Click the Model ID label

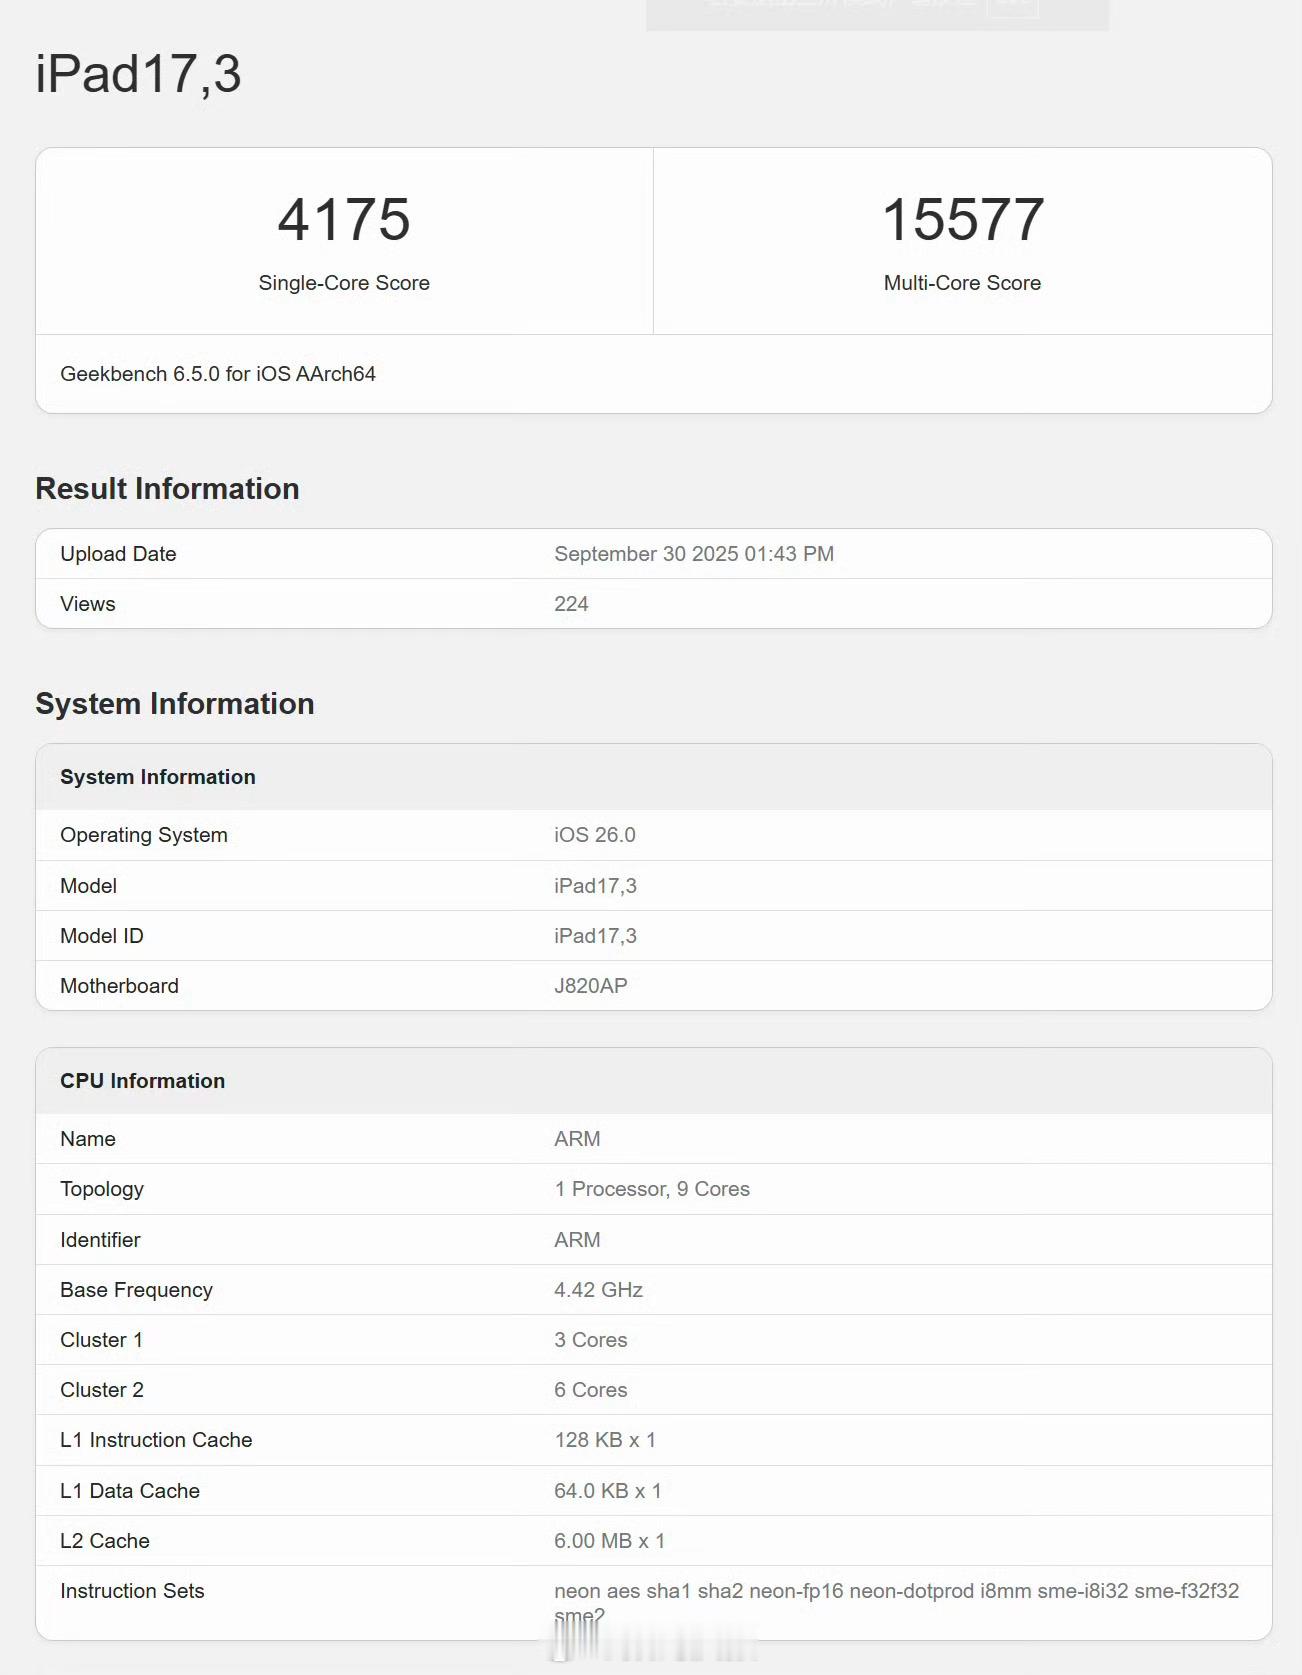tap(102, 936)
